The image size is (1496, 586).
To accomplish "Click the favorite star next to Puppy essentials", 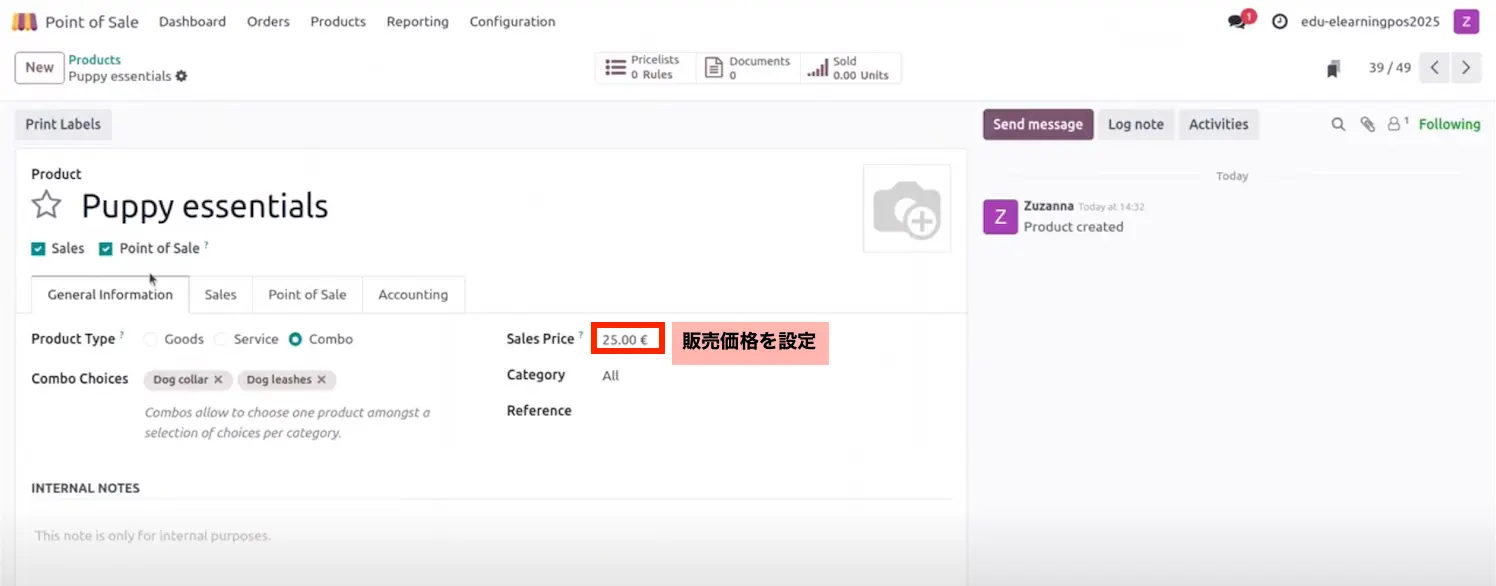I will pyautogui.click(x=46, y=205).
